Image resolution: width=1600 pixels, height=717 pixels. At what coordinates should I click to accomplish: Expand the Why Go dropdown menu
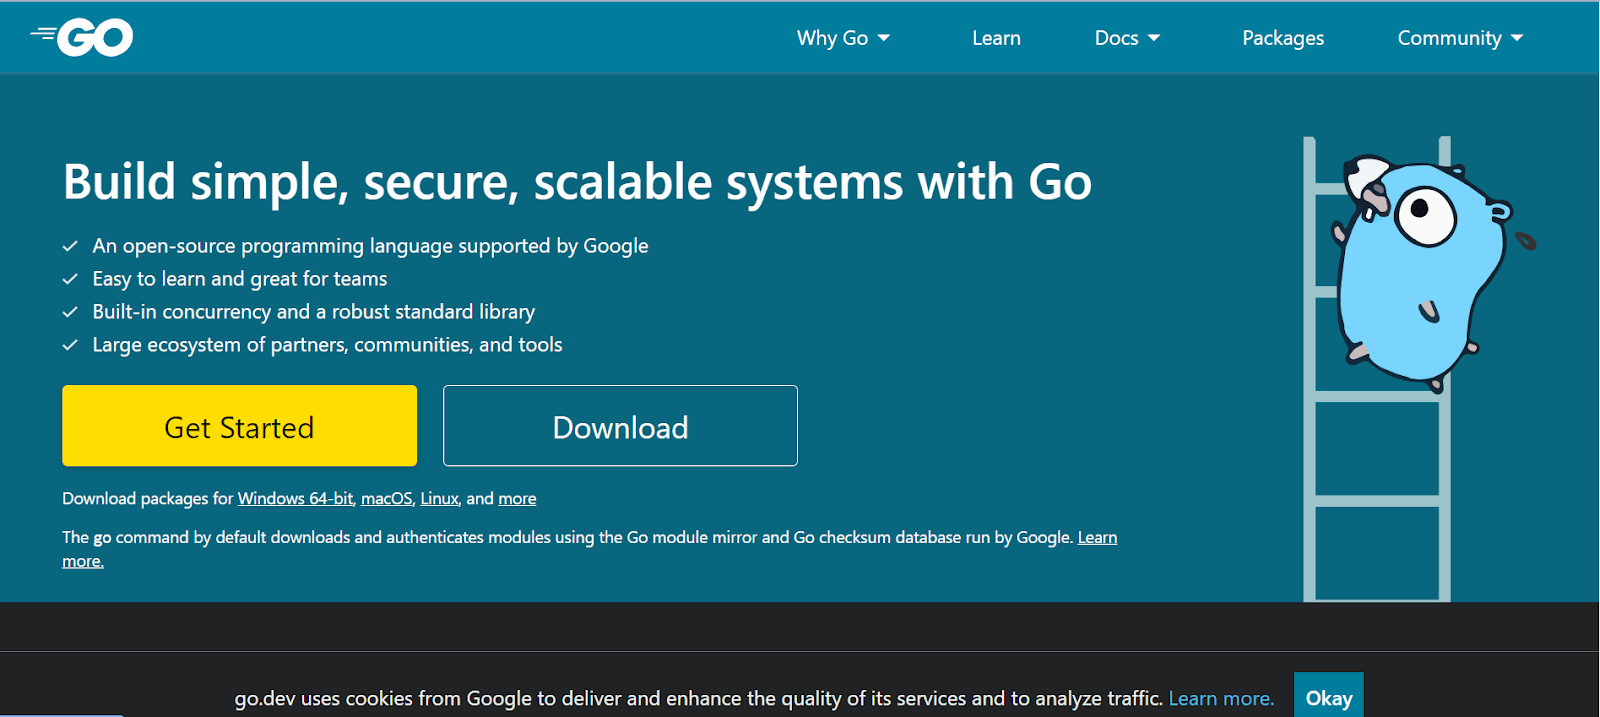(x=842, y=38)
